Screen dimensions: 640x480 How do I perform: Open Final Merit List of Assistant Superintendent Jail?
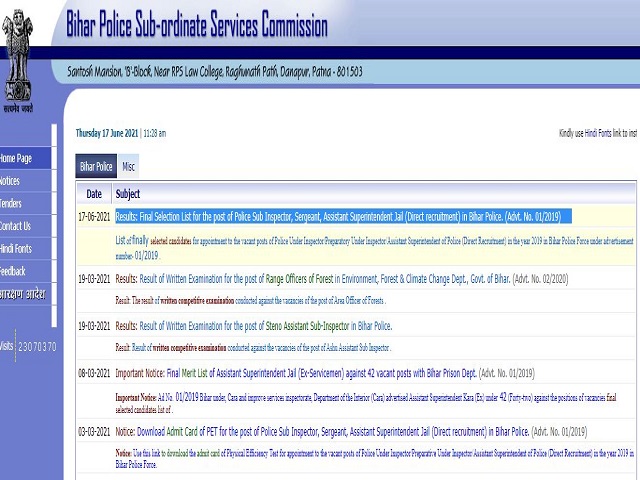click(x=325, y=373)
